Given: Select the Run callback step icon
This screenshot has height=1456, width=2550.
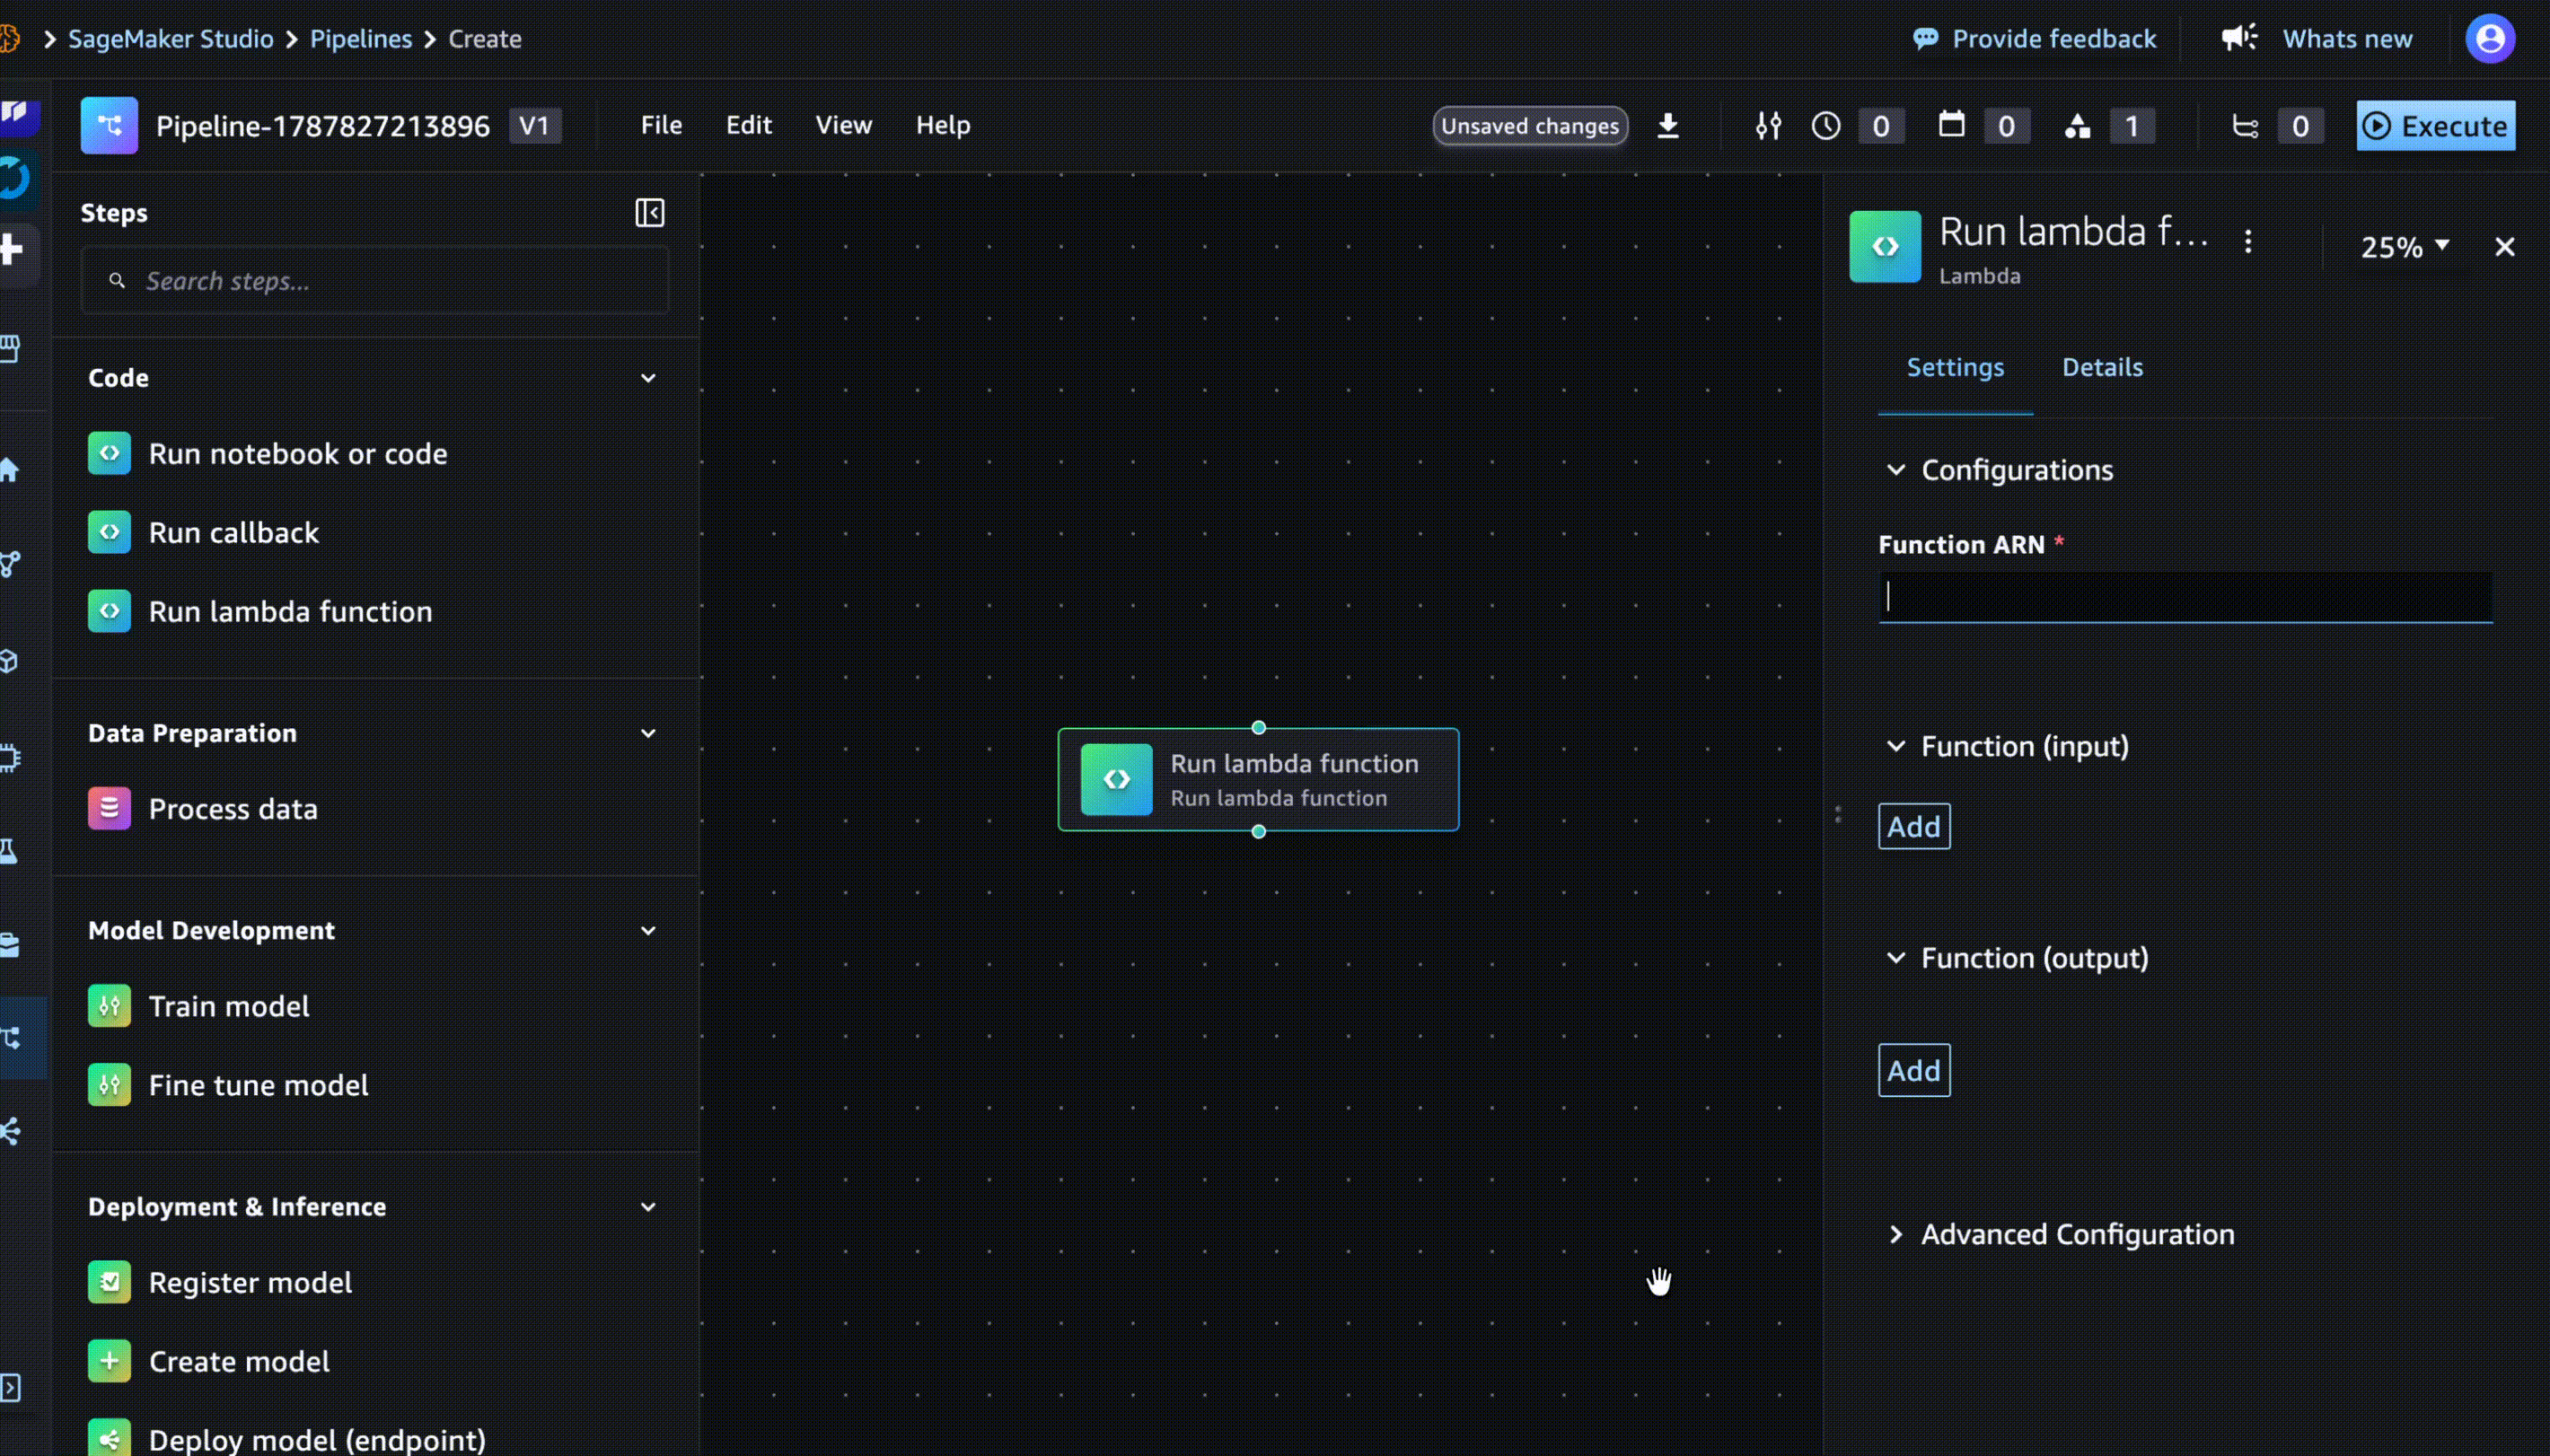Looking at the screenshot, I should coord(109,532).
